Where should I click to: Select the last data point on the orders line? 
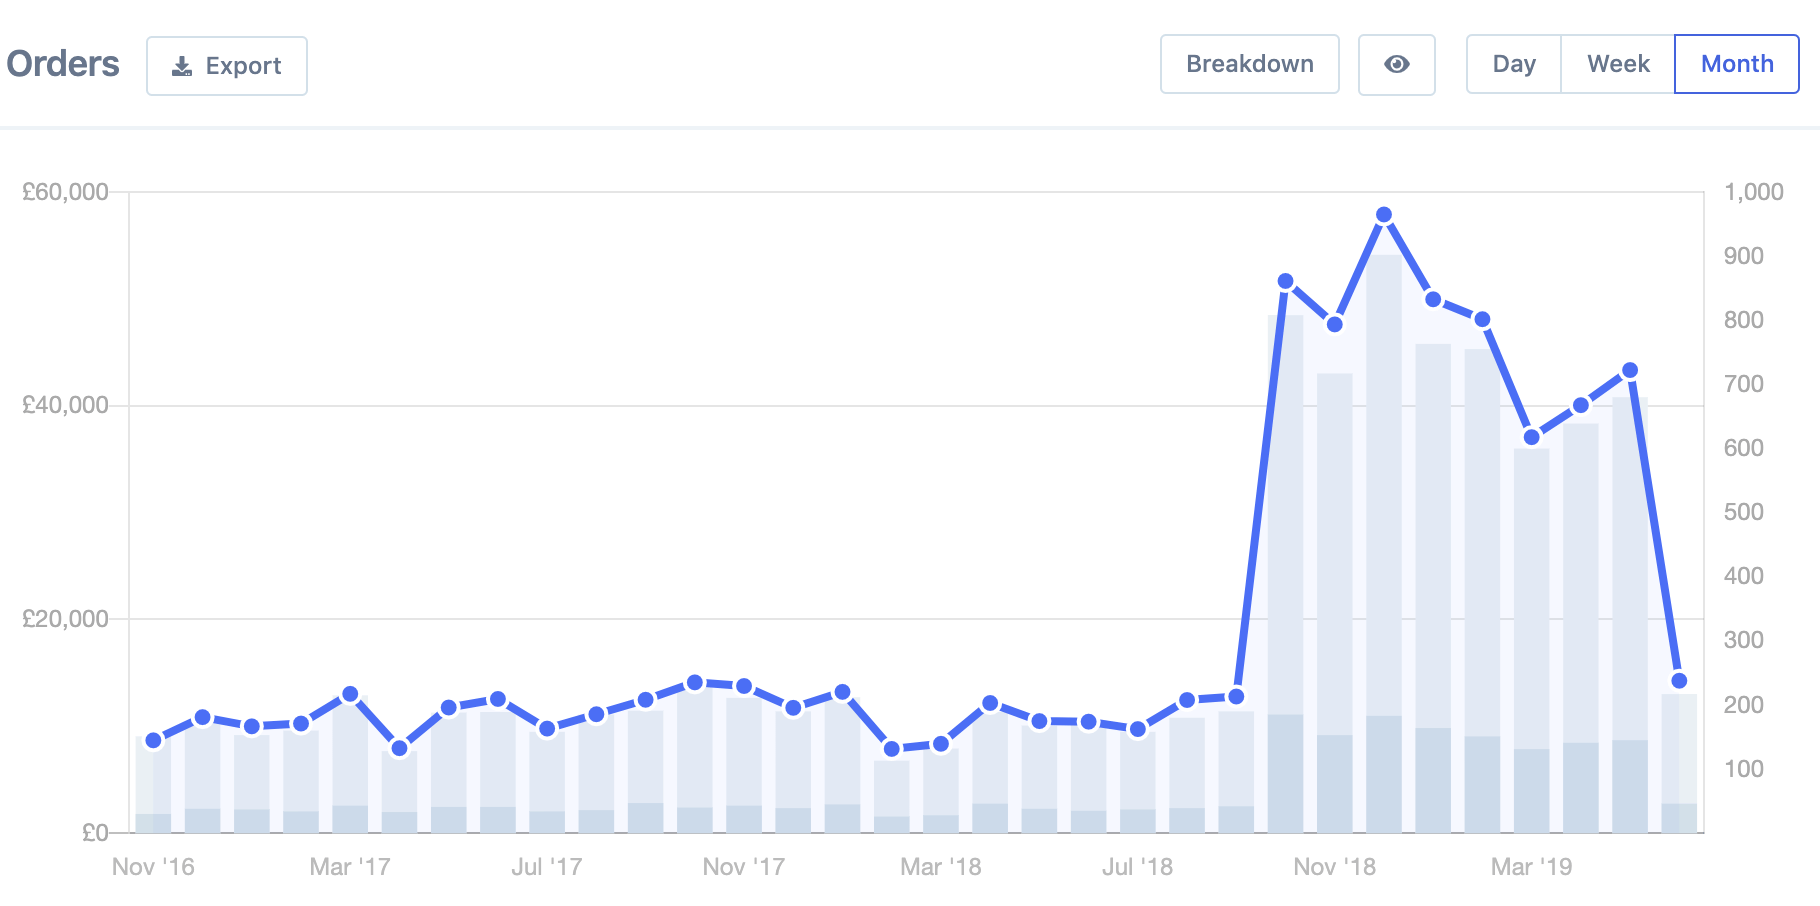point(1679,681)
